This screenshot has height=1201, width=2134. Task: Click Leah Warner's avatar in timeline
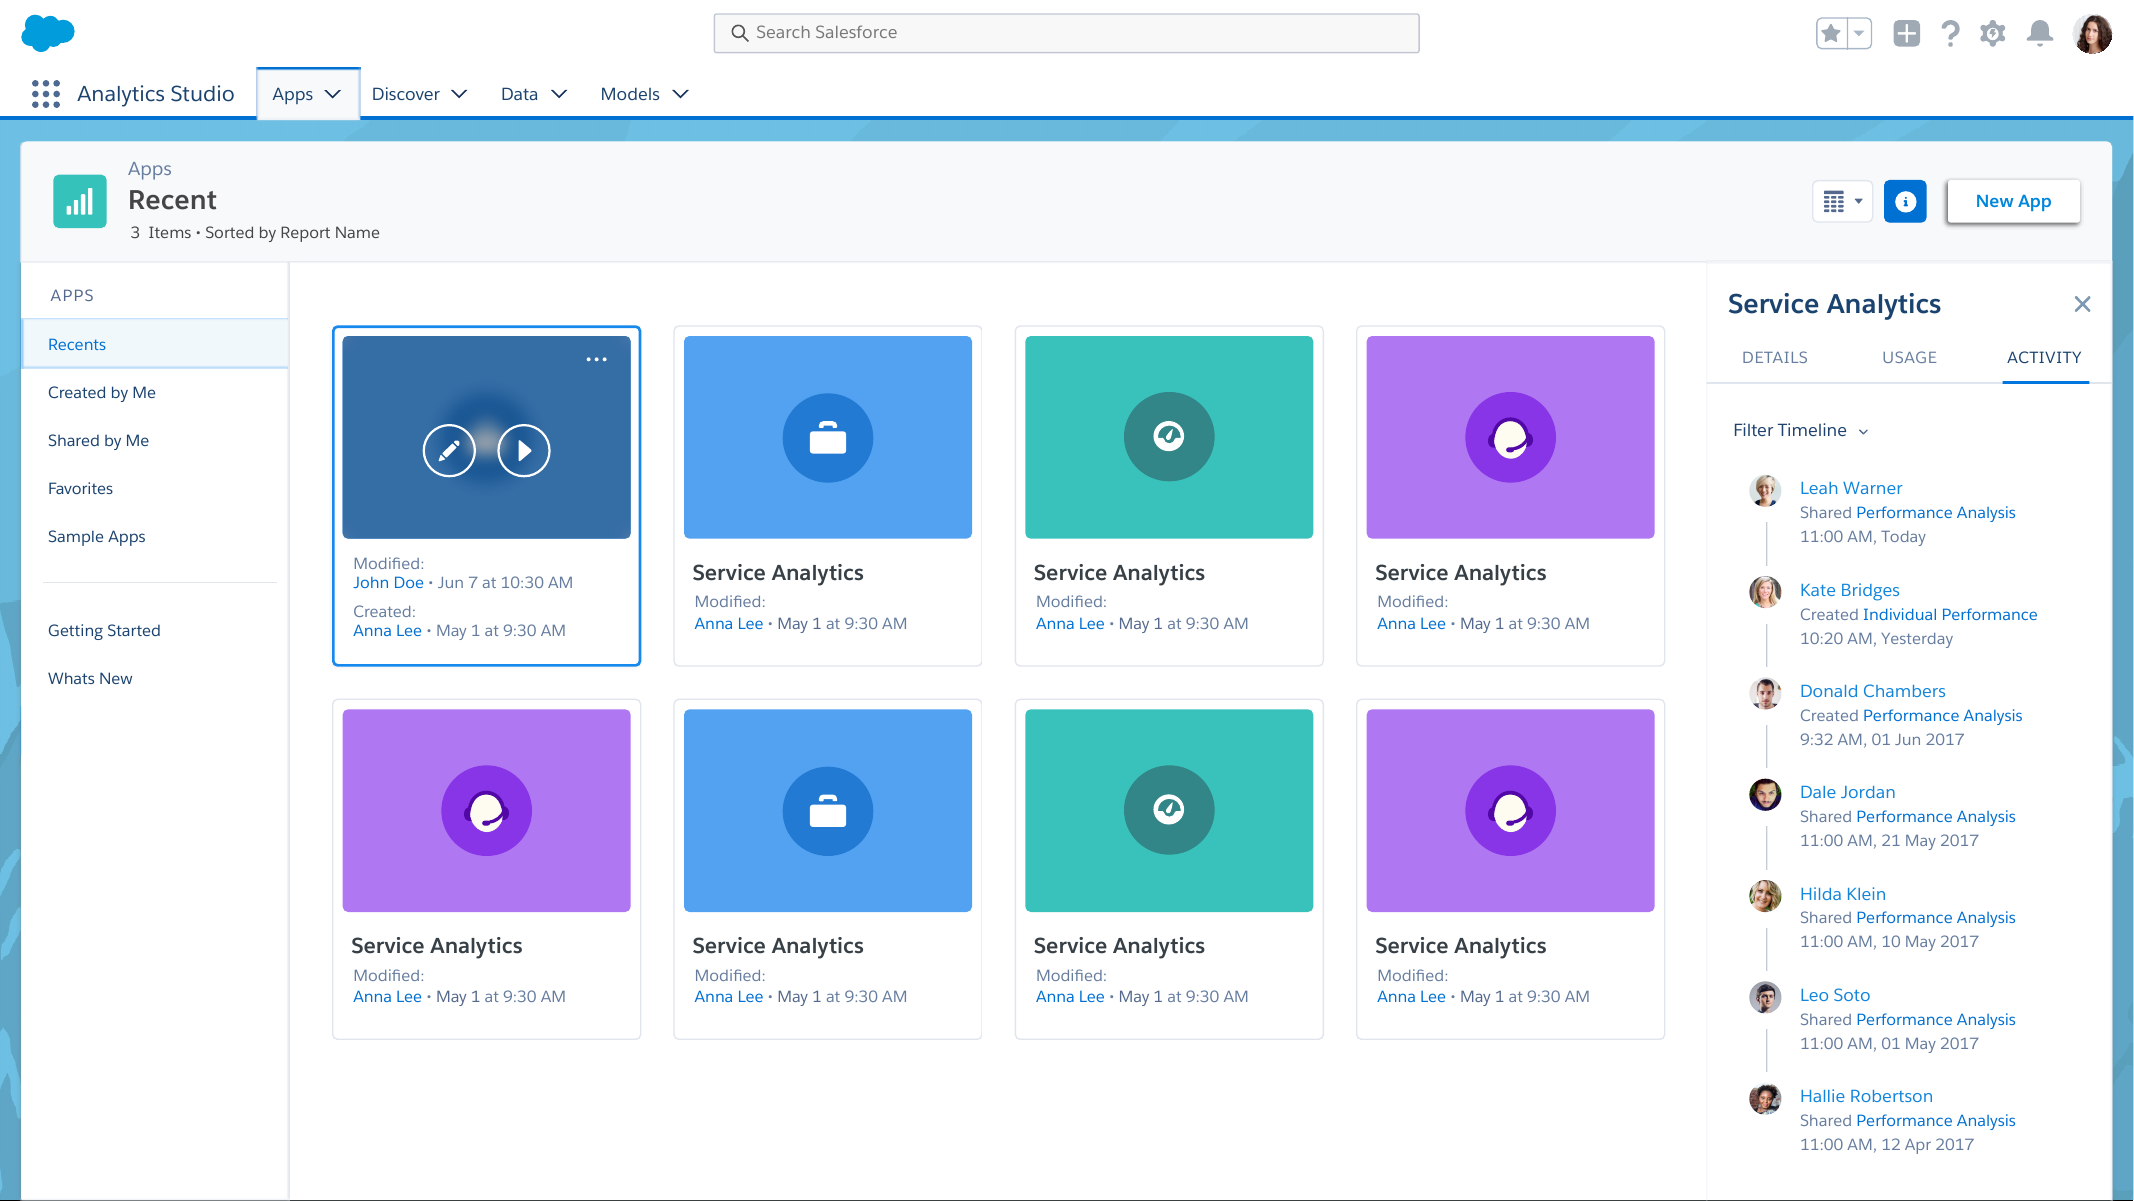click(1765, 490)
